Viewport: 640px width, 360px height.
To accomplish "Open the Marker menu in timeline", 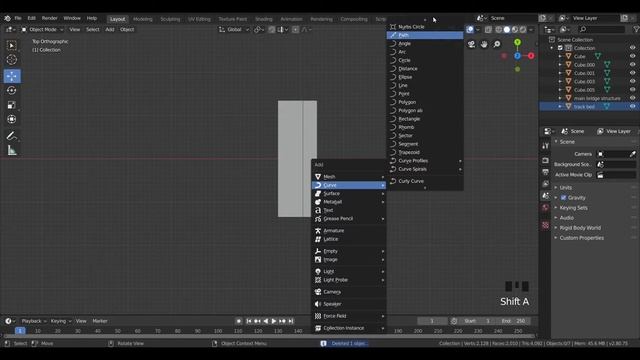I will pyautogui.click(x=100, y=321).
